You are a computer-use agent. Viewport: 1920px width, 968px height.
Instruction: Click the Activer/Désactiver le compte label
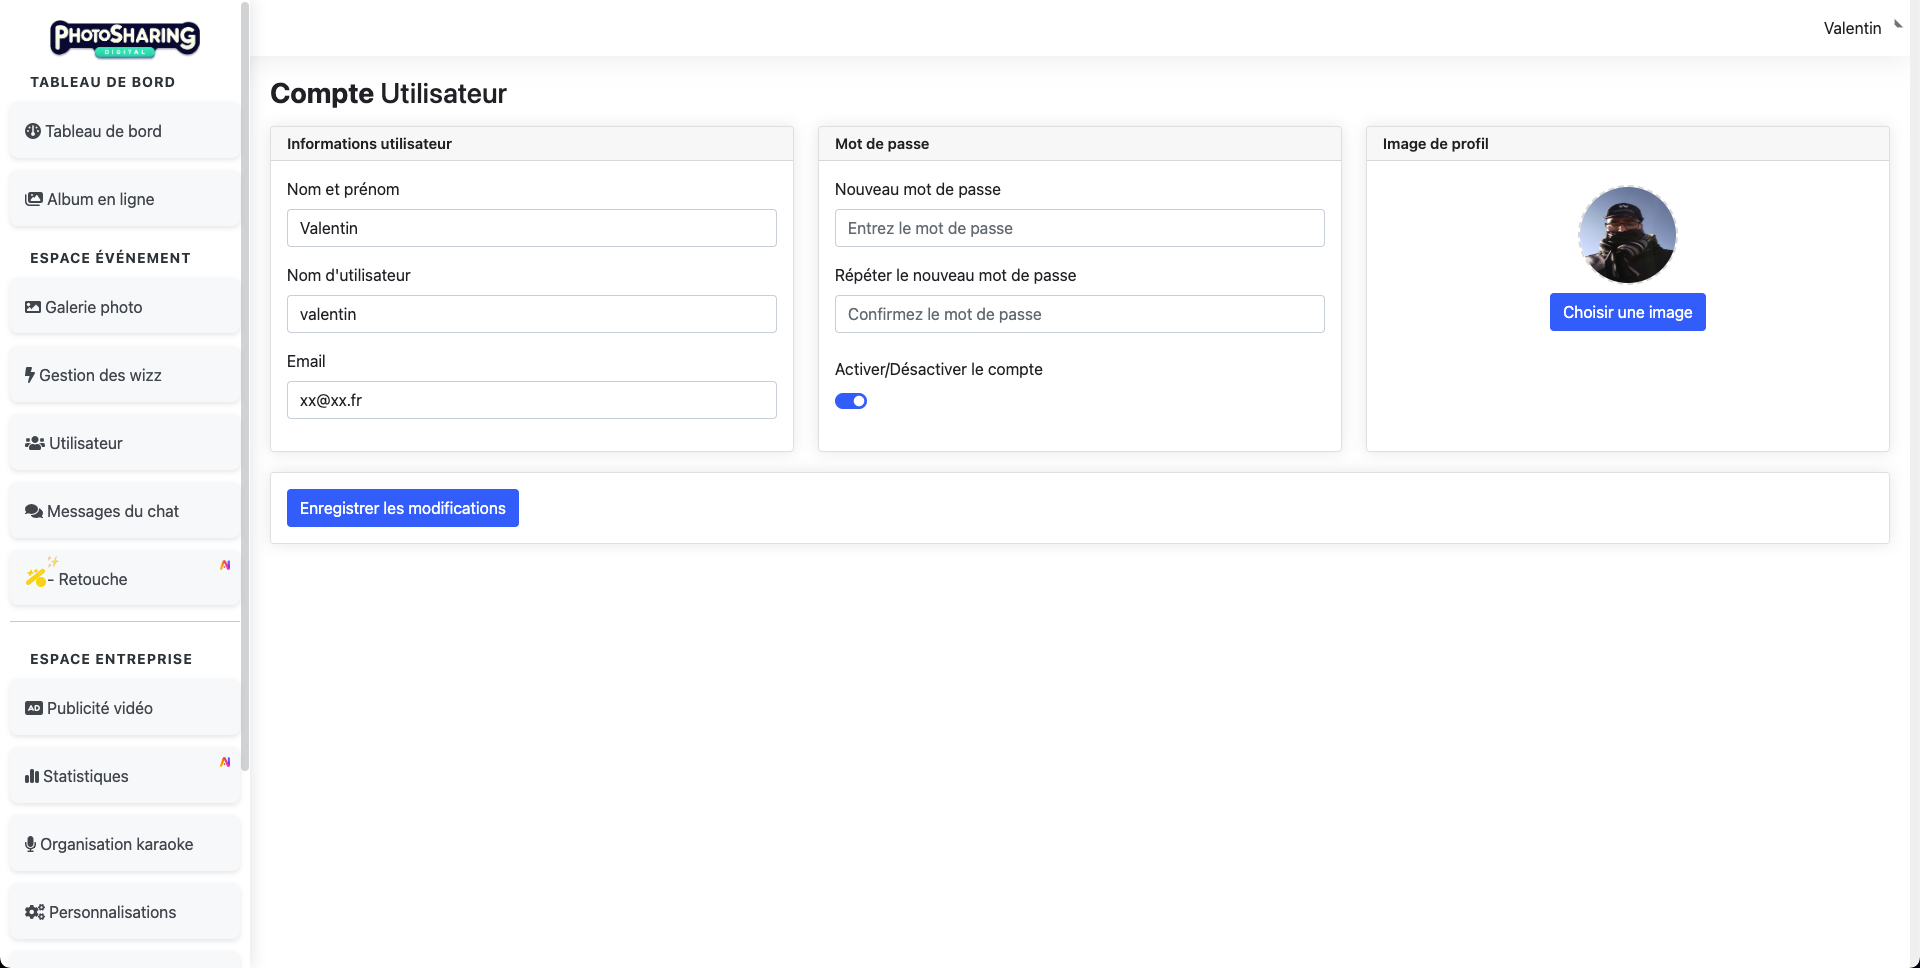[x=939, y=369]
